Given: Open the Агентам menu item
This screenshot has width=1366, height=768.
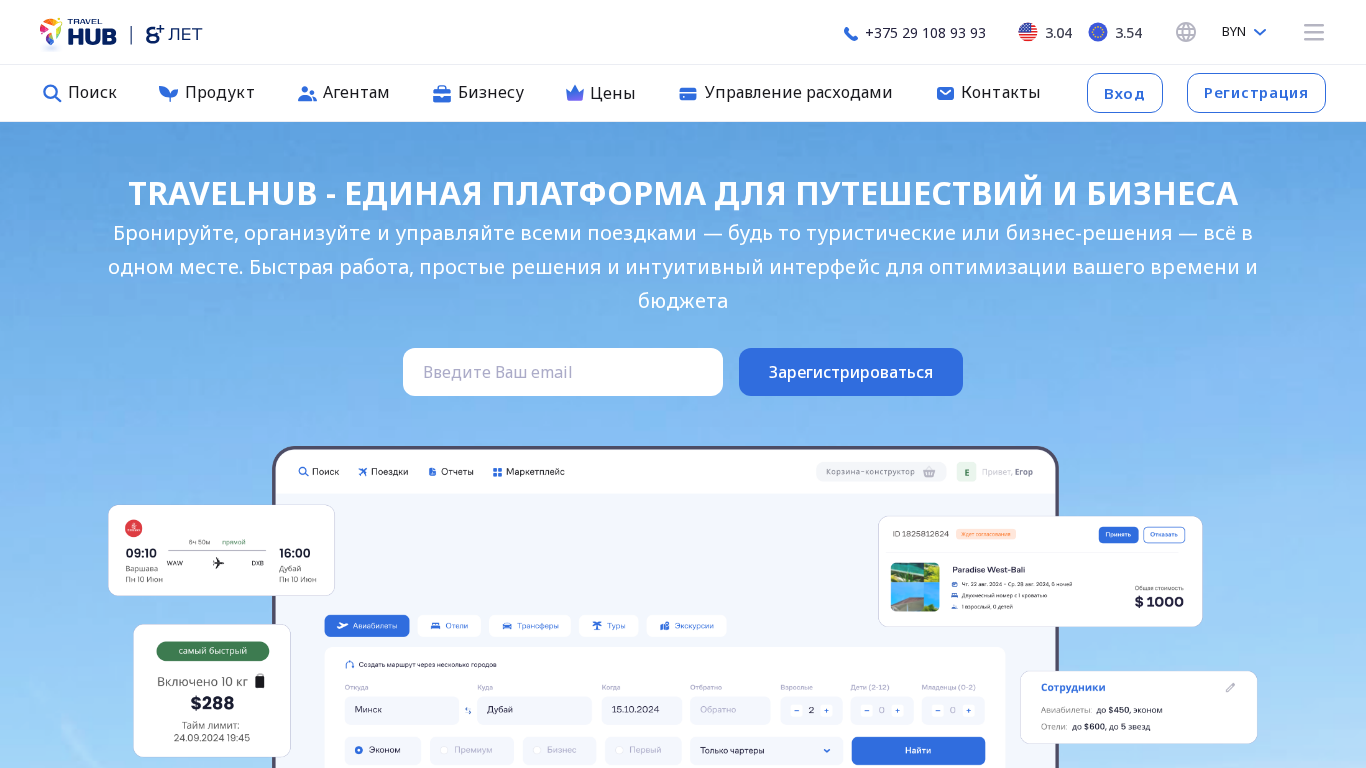Looking at the screenshot, I should coord(344,93).
